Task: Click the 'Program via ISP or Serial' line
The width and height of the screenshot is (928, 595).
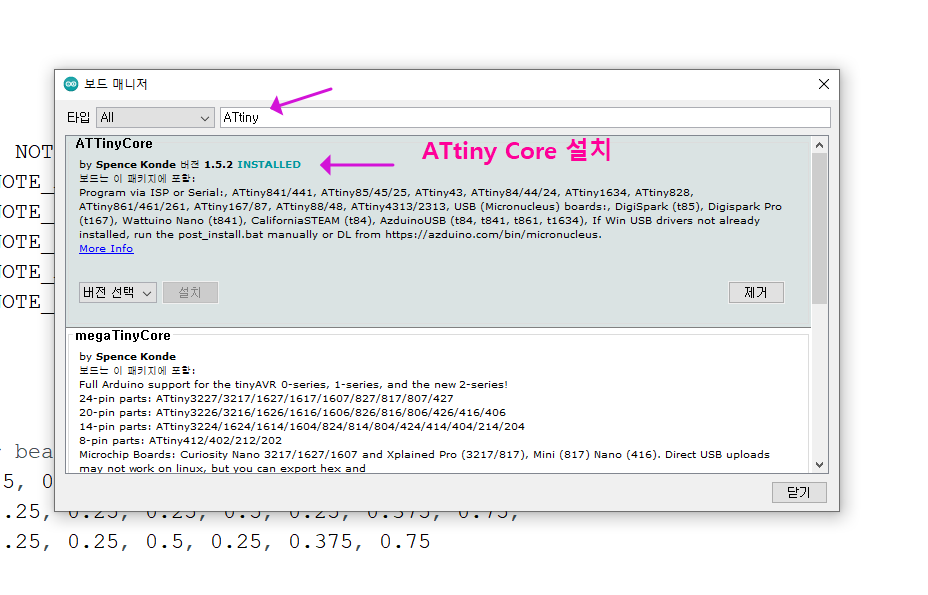Action: [386, 192]
